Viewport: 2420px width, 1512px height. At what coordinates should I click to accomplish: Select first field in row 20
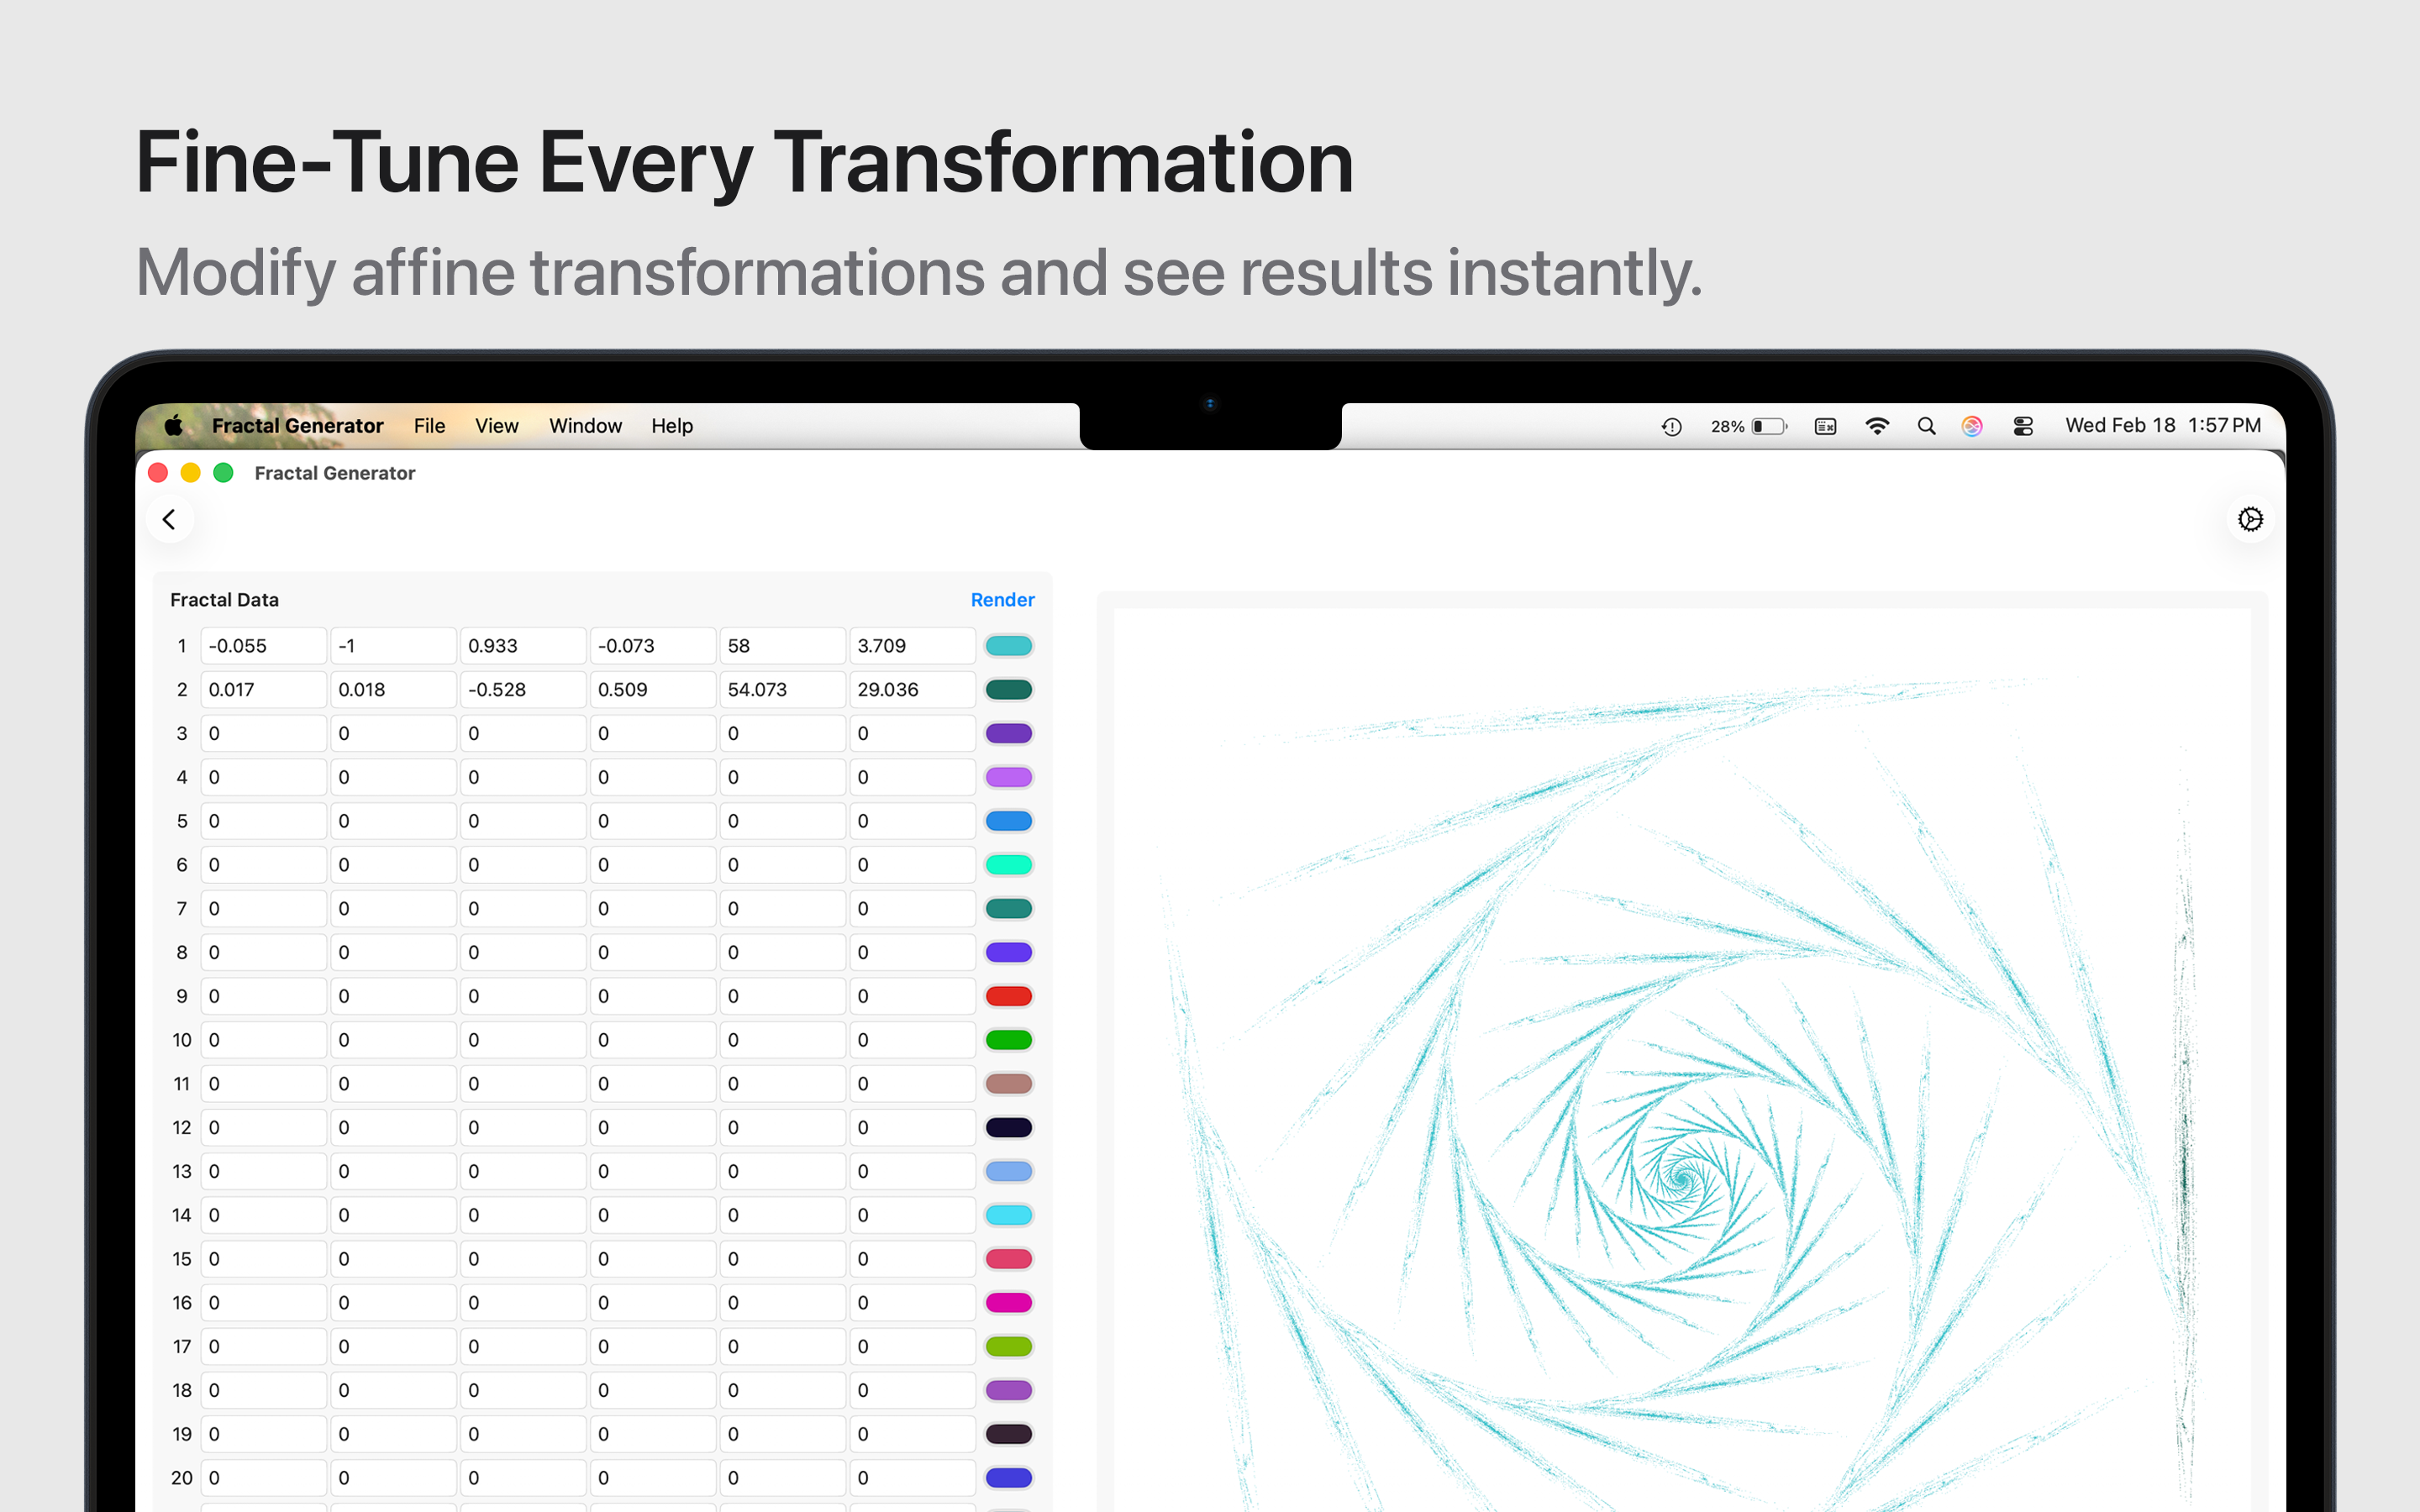264,1478
